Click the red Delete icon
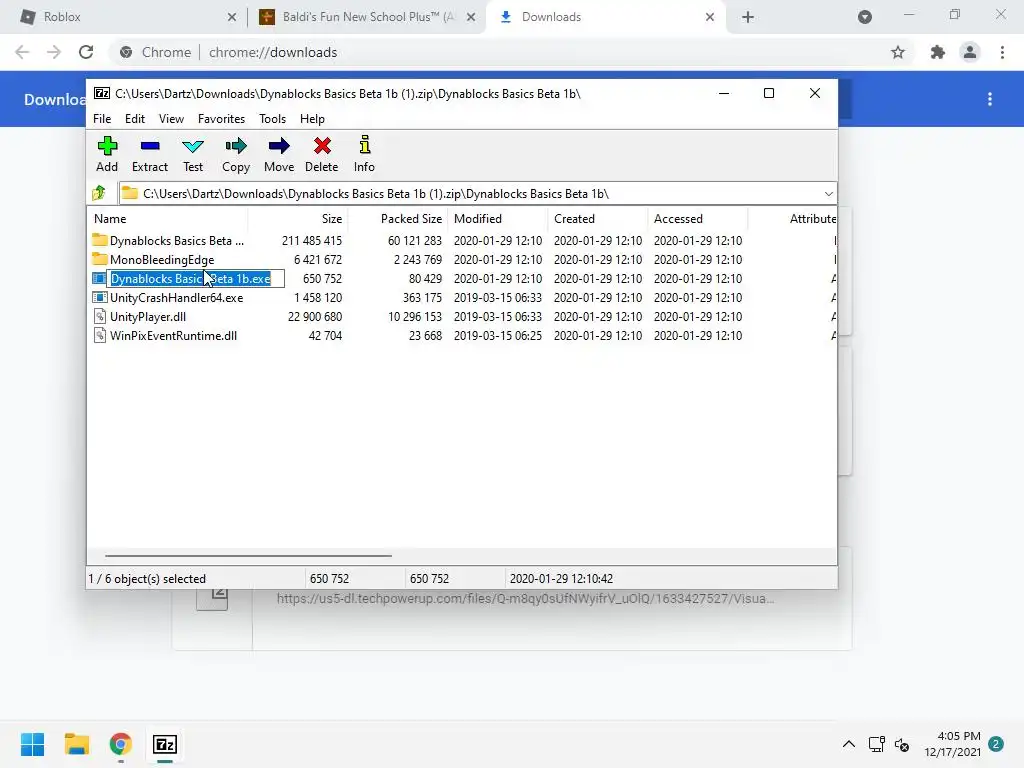1024x768 pixels. tap(322, 146)
